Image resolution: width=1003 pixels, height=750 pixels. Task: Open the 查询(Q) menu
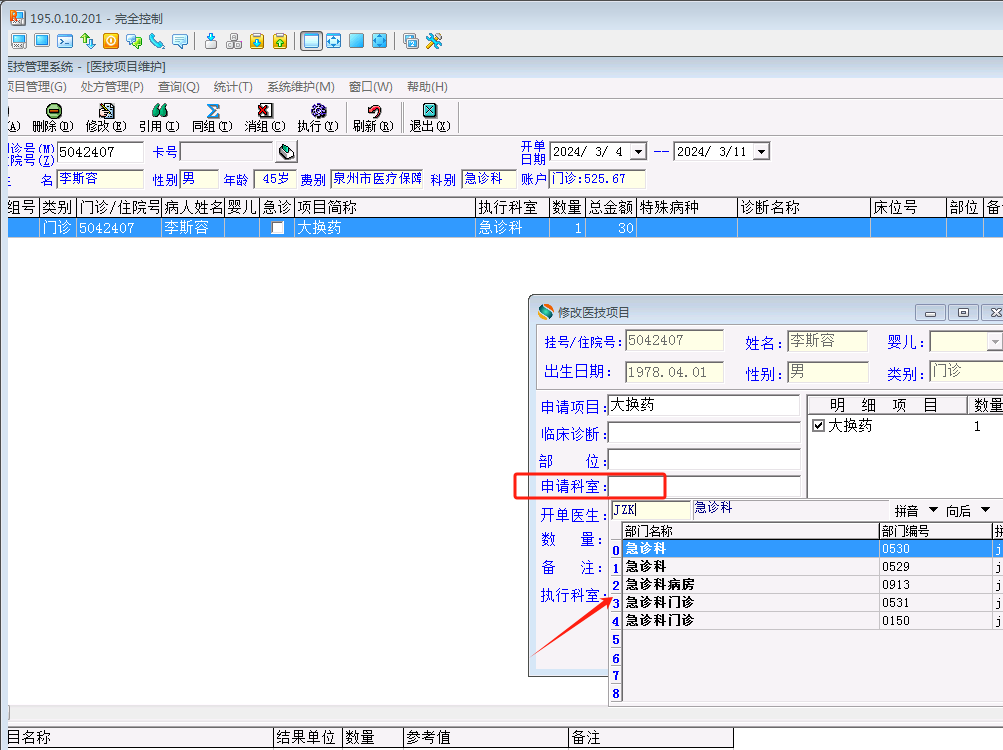[x=178, y=86]
